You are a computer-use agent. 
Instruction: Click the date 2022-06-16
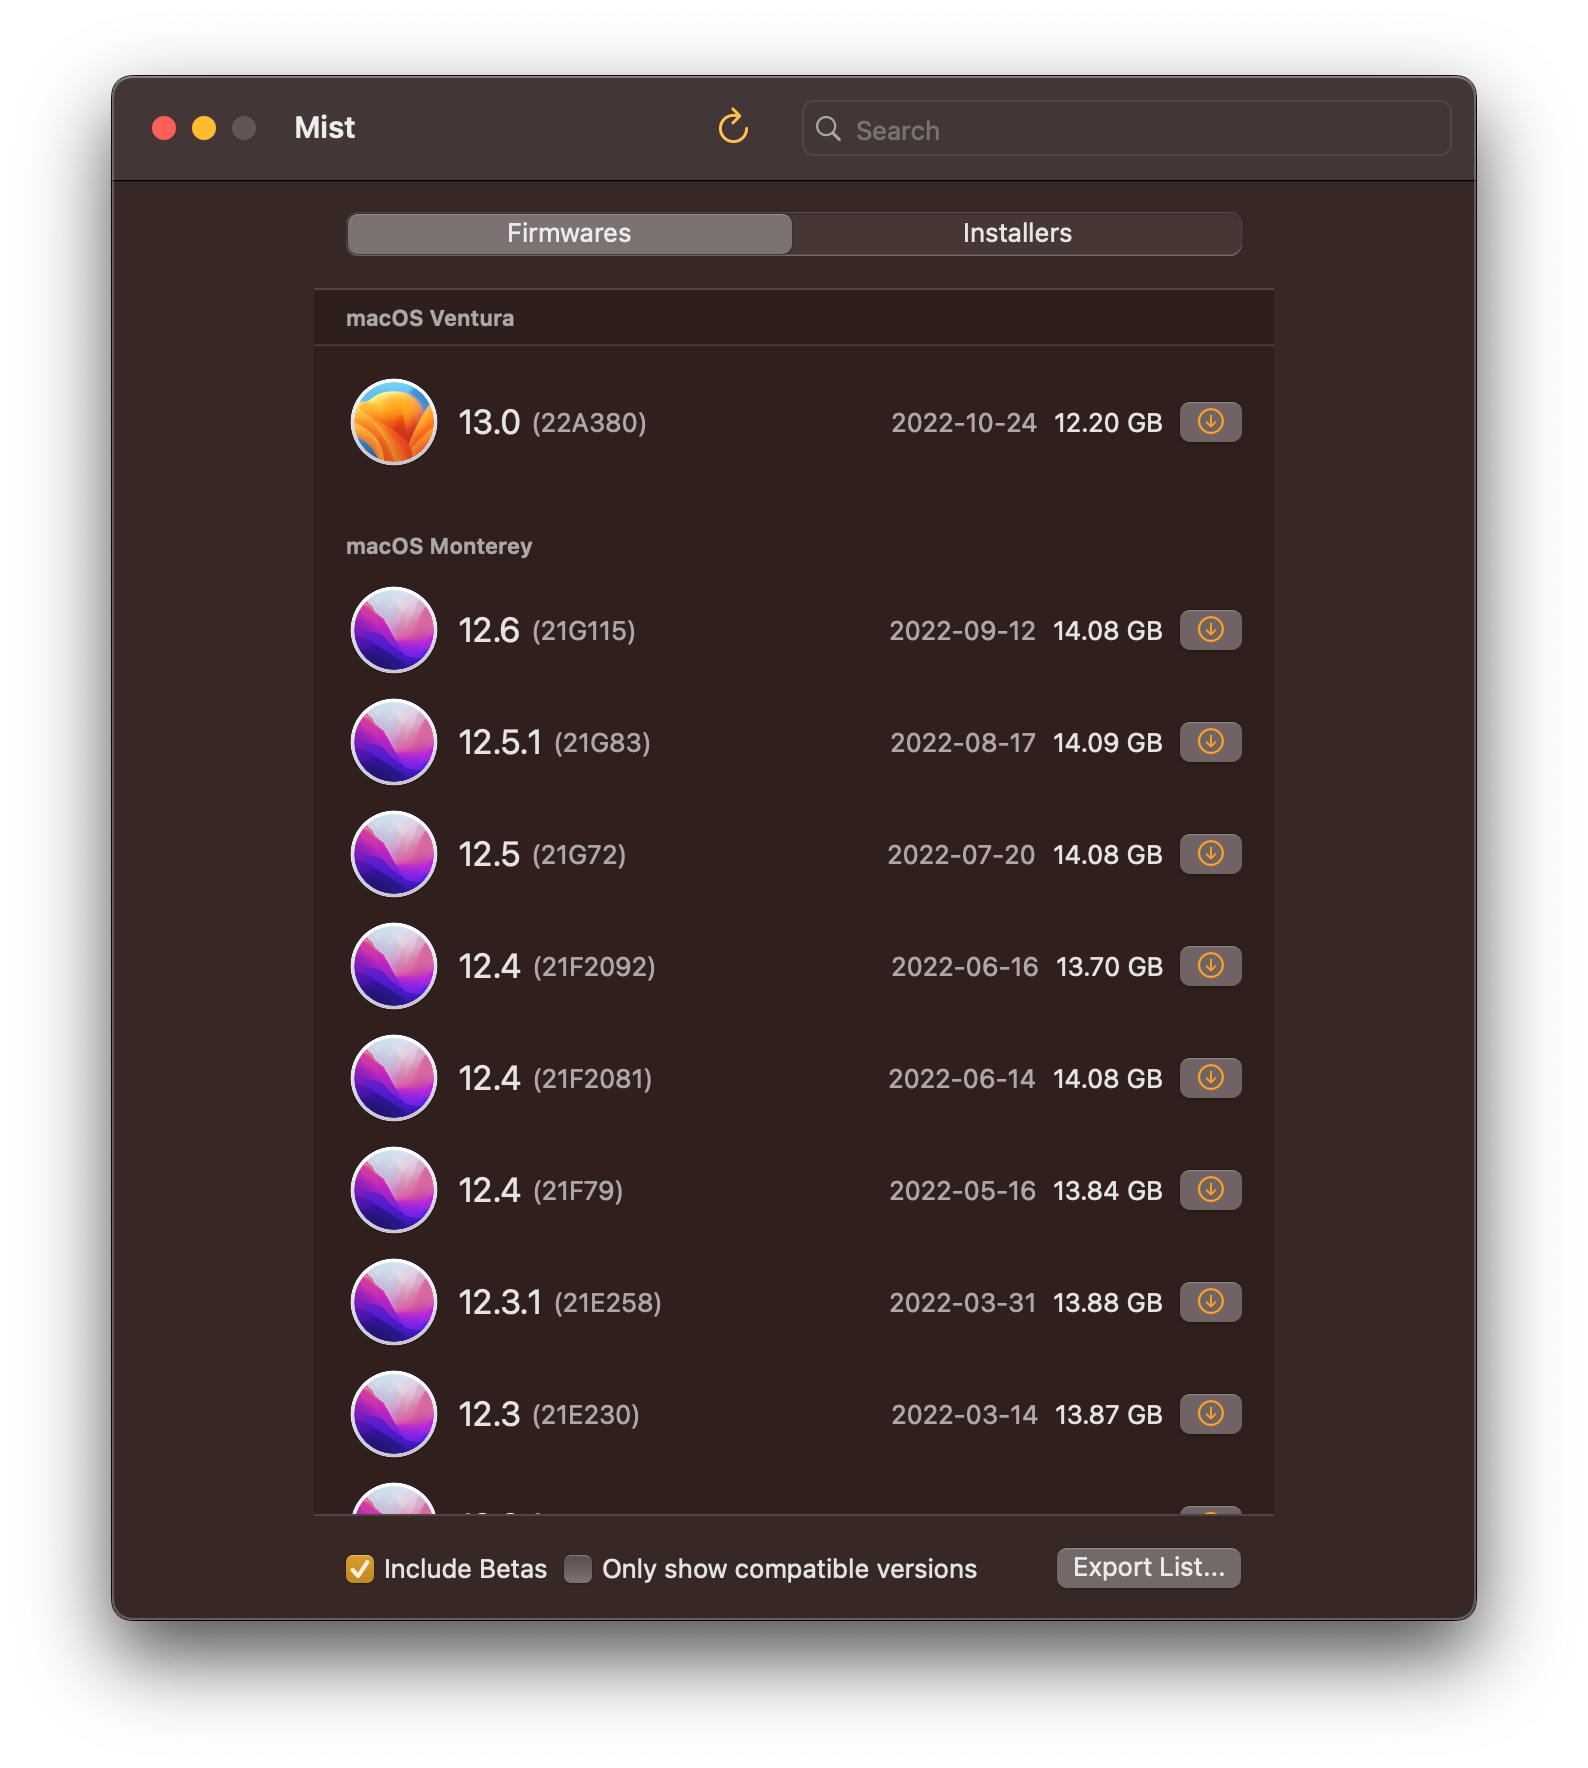pos(965,967)
